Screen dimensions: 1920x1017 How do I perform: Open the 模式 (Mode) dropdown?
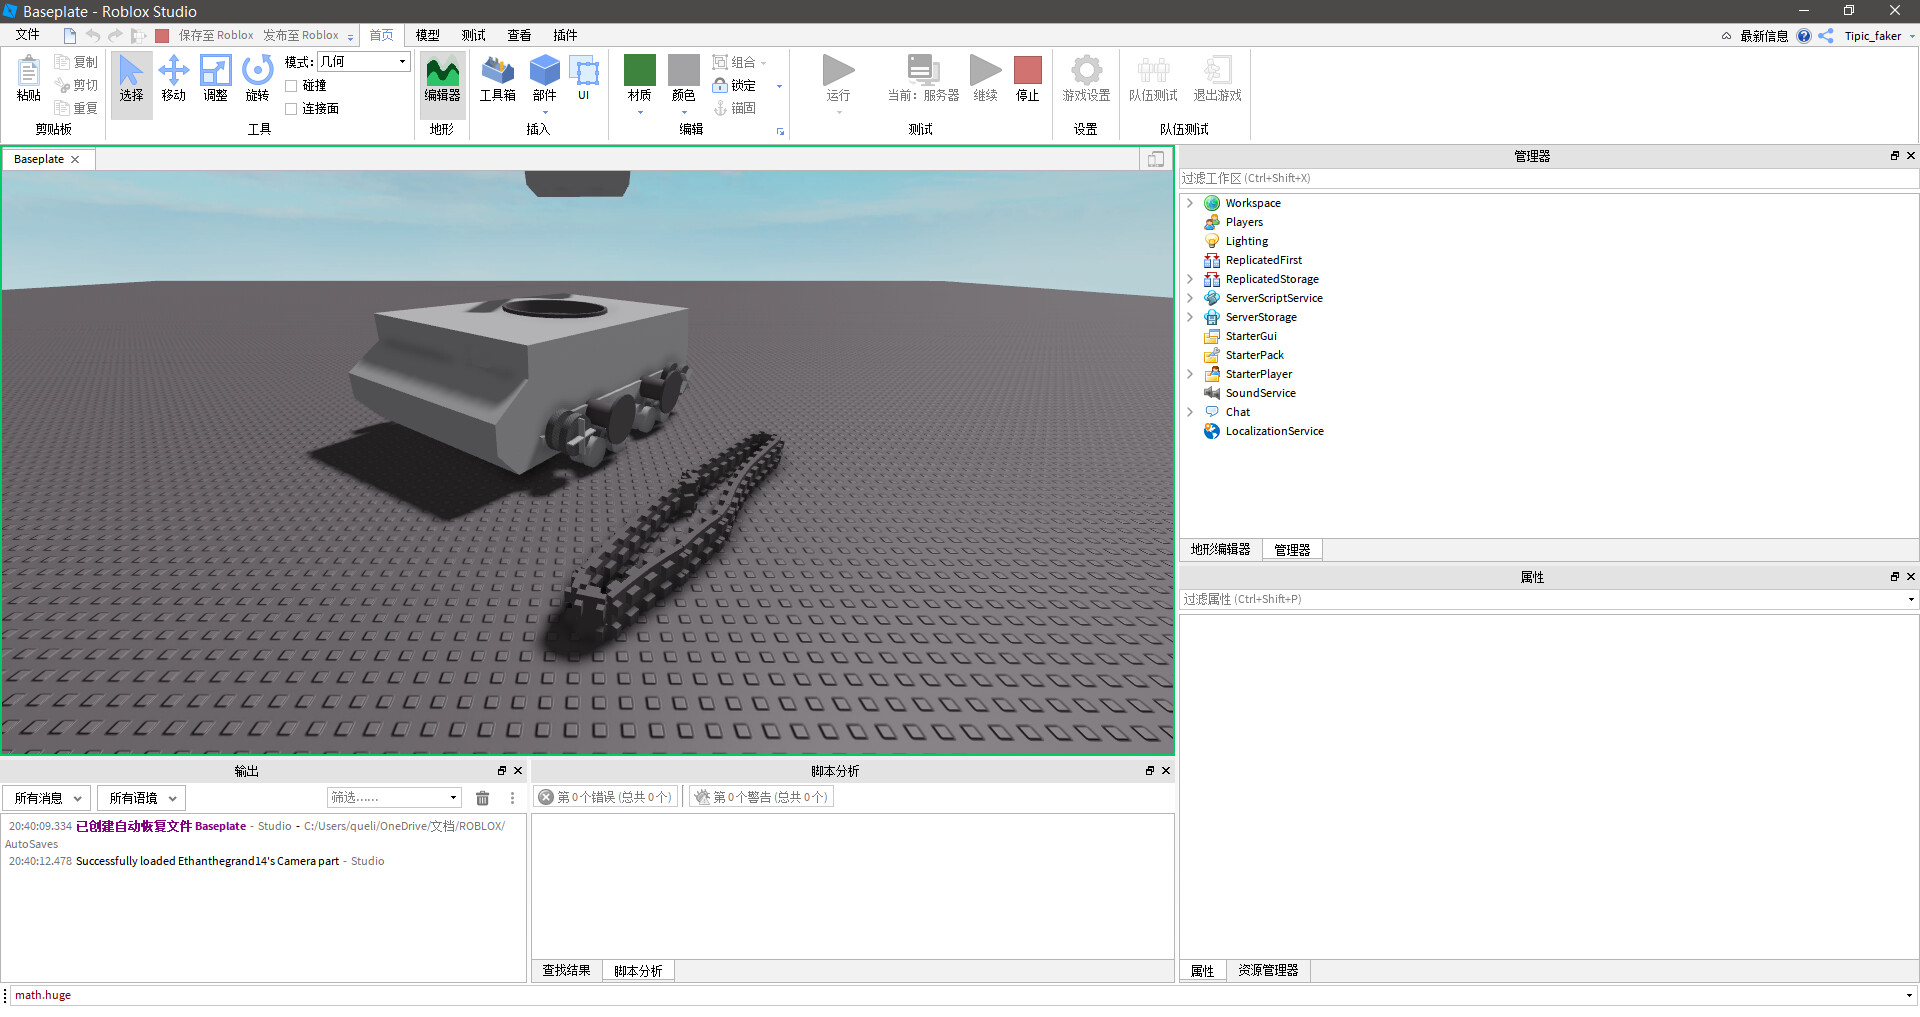click(x=364, y=62)
